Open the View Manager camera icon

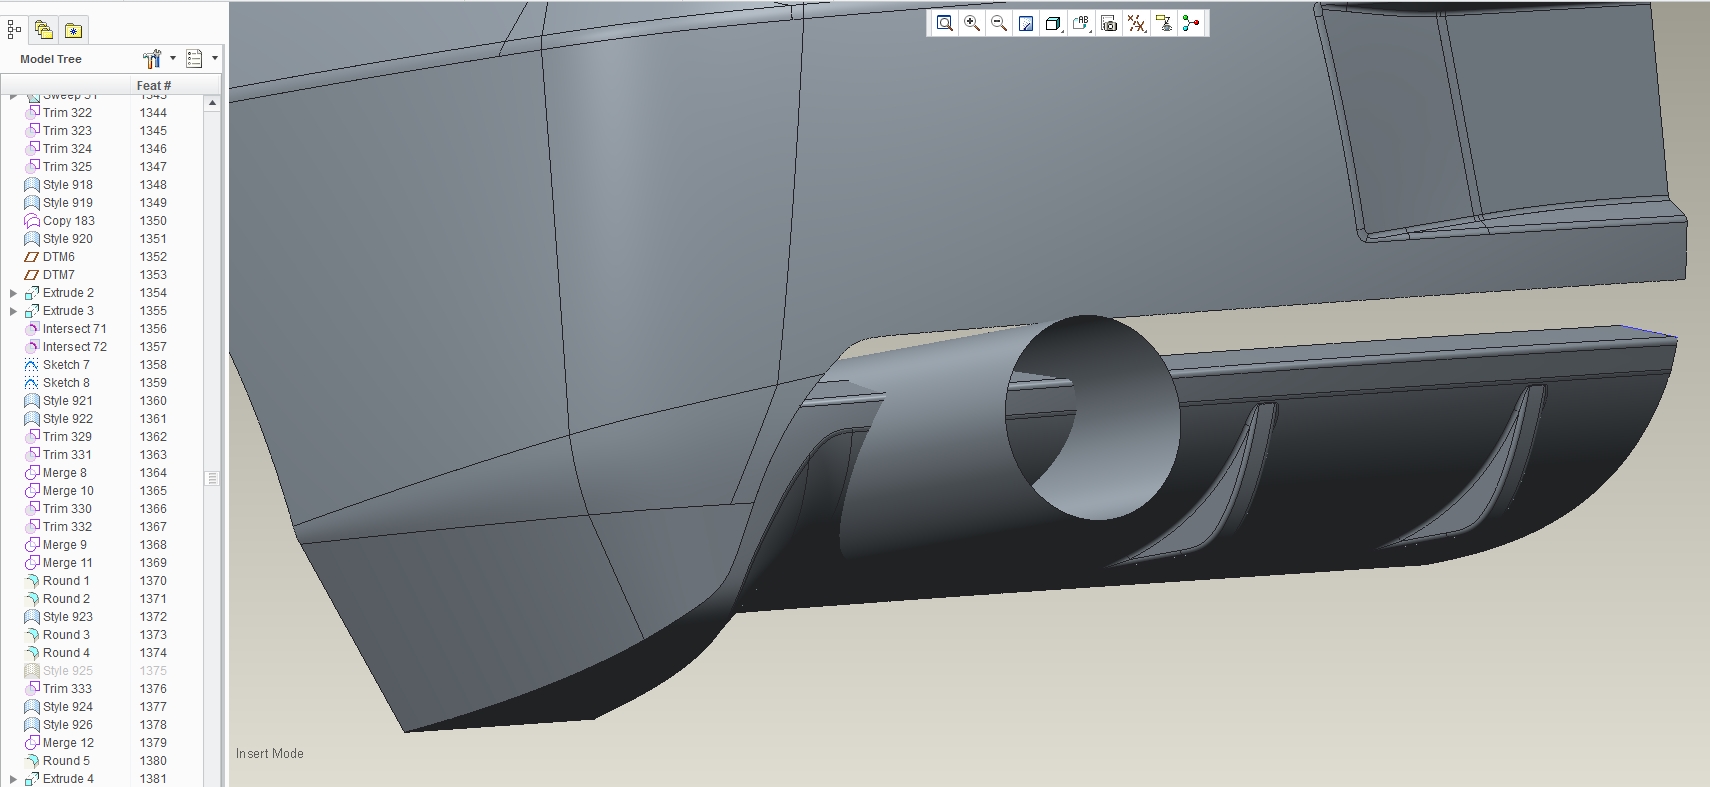1108,23
